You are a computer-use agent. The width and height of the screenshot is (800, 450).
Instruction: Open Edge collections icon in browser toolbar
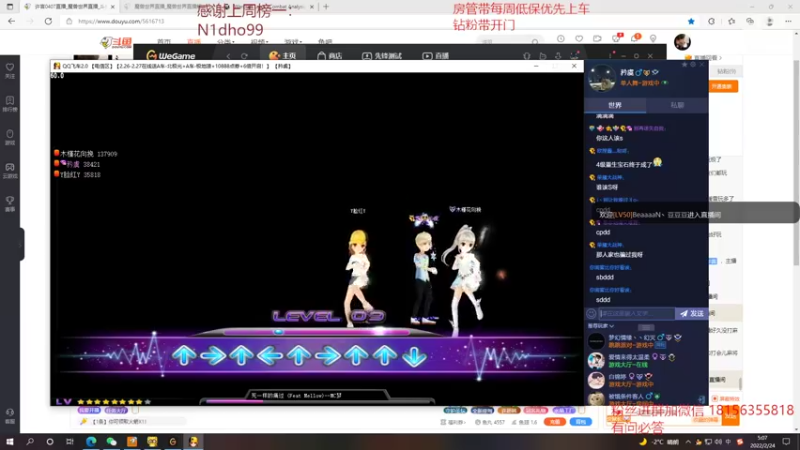[x=749, y=21]
